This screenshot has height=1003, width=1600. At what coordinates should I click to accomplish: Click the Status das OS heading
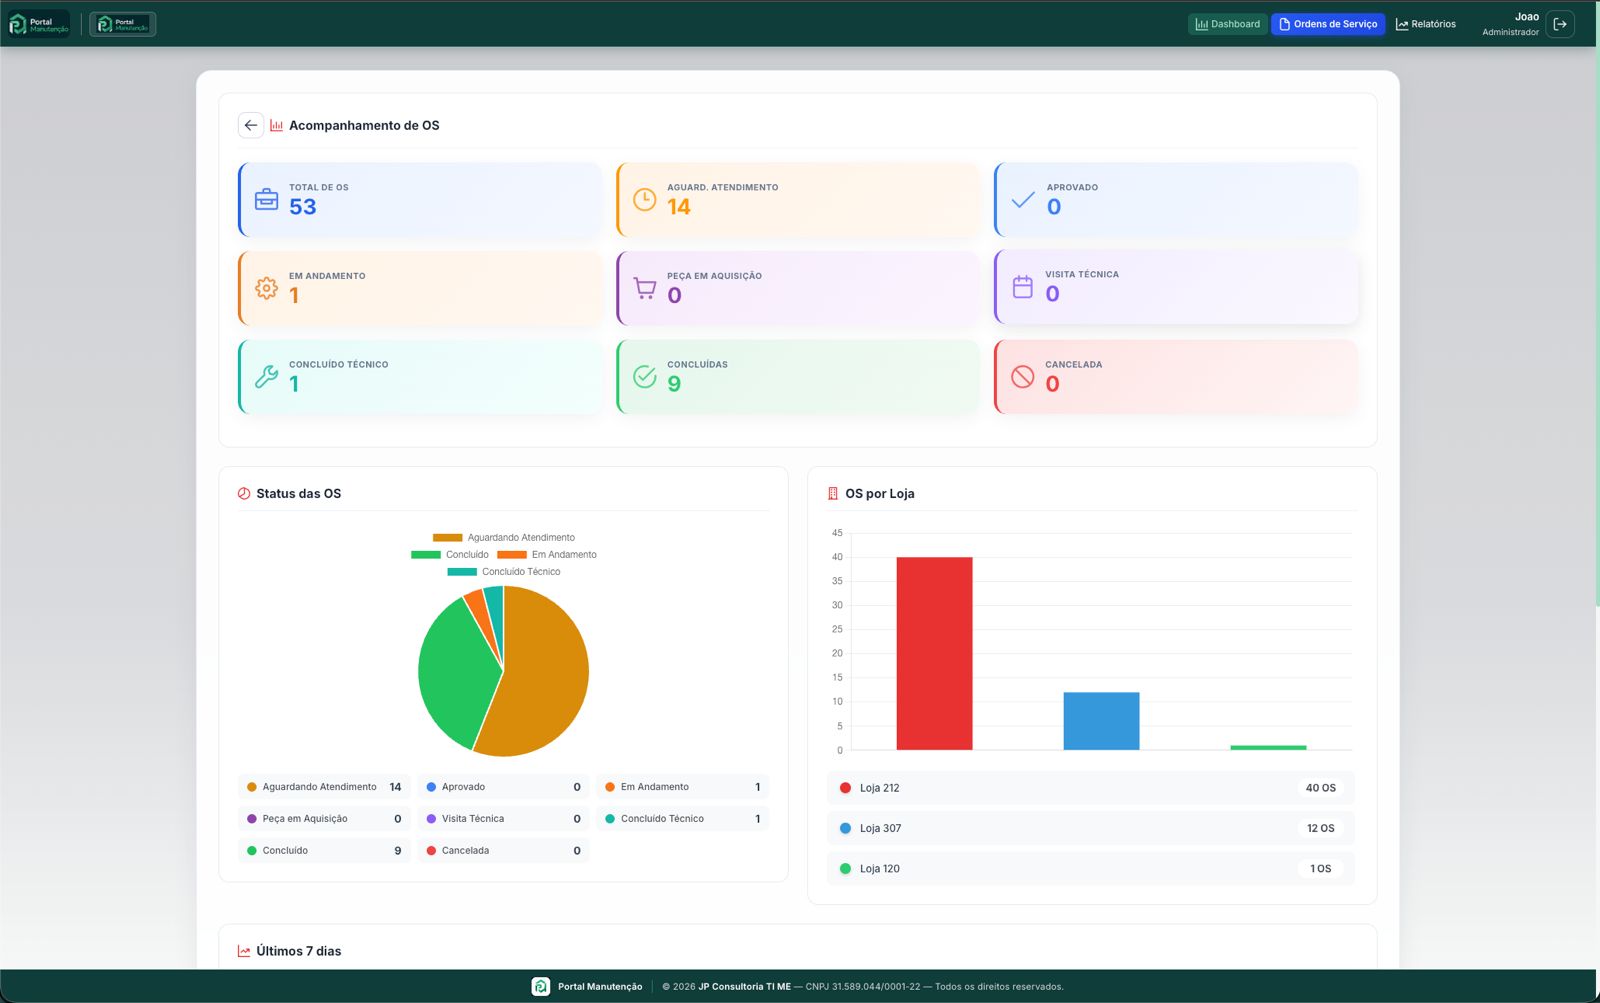298,493
